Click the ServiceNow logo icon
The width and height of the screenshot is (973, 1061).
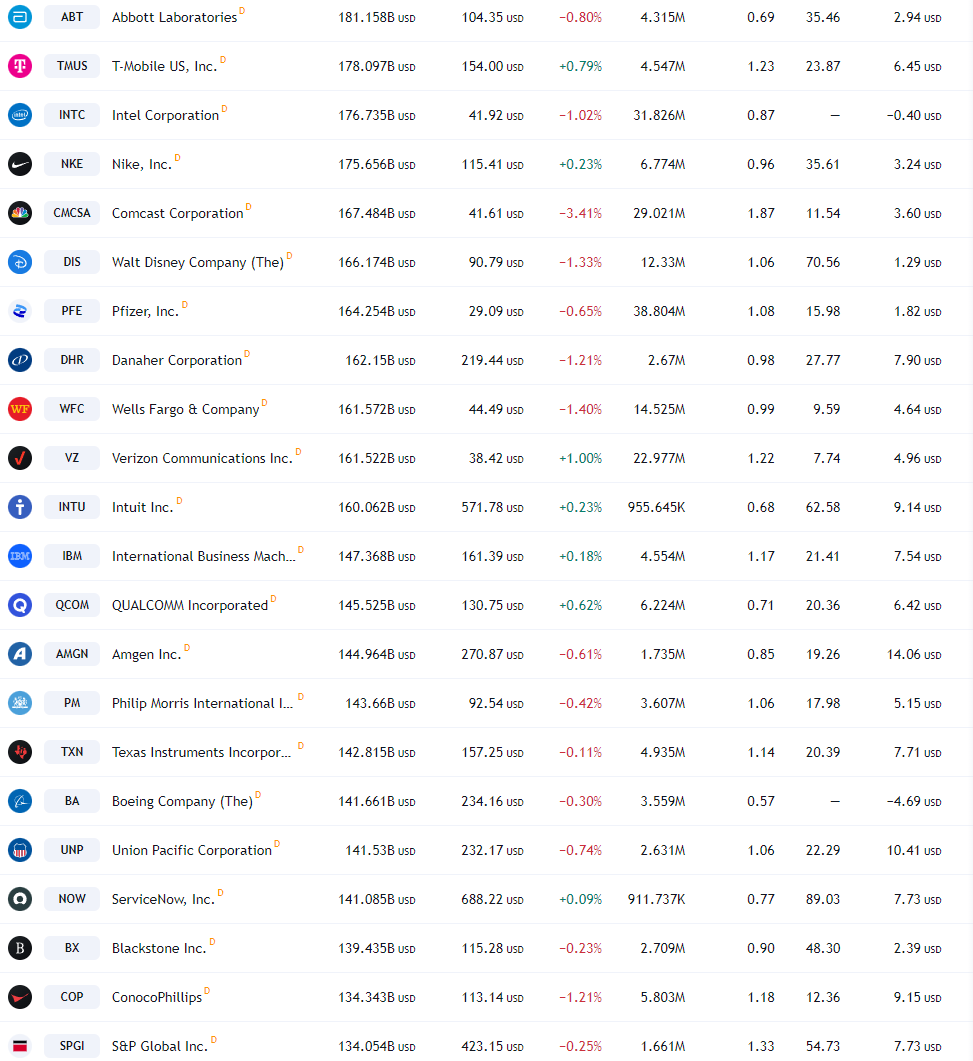(x=20, y=899)
